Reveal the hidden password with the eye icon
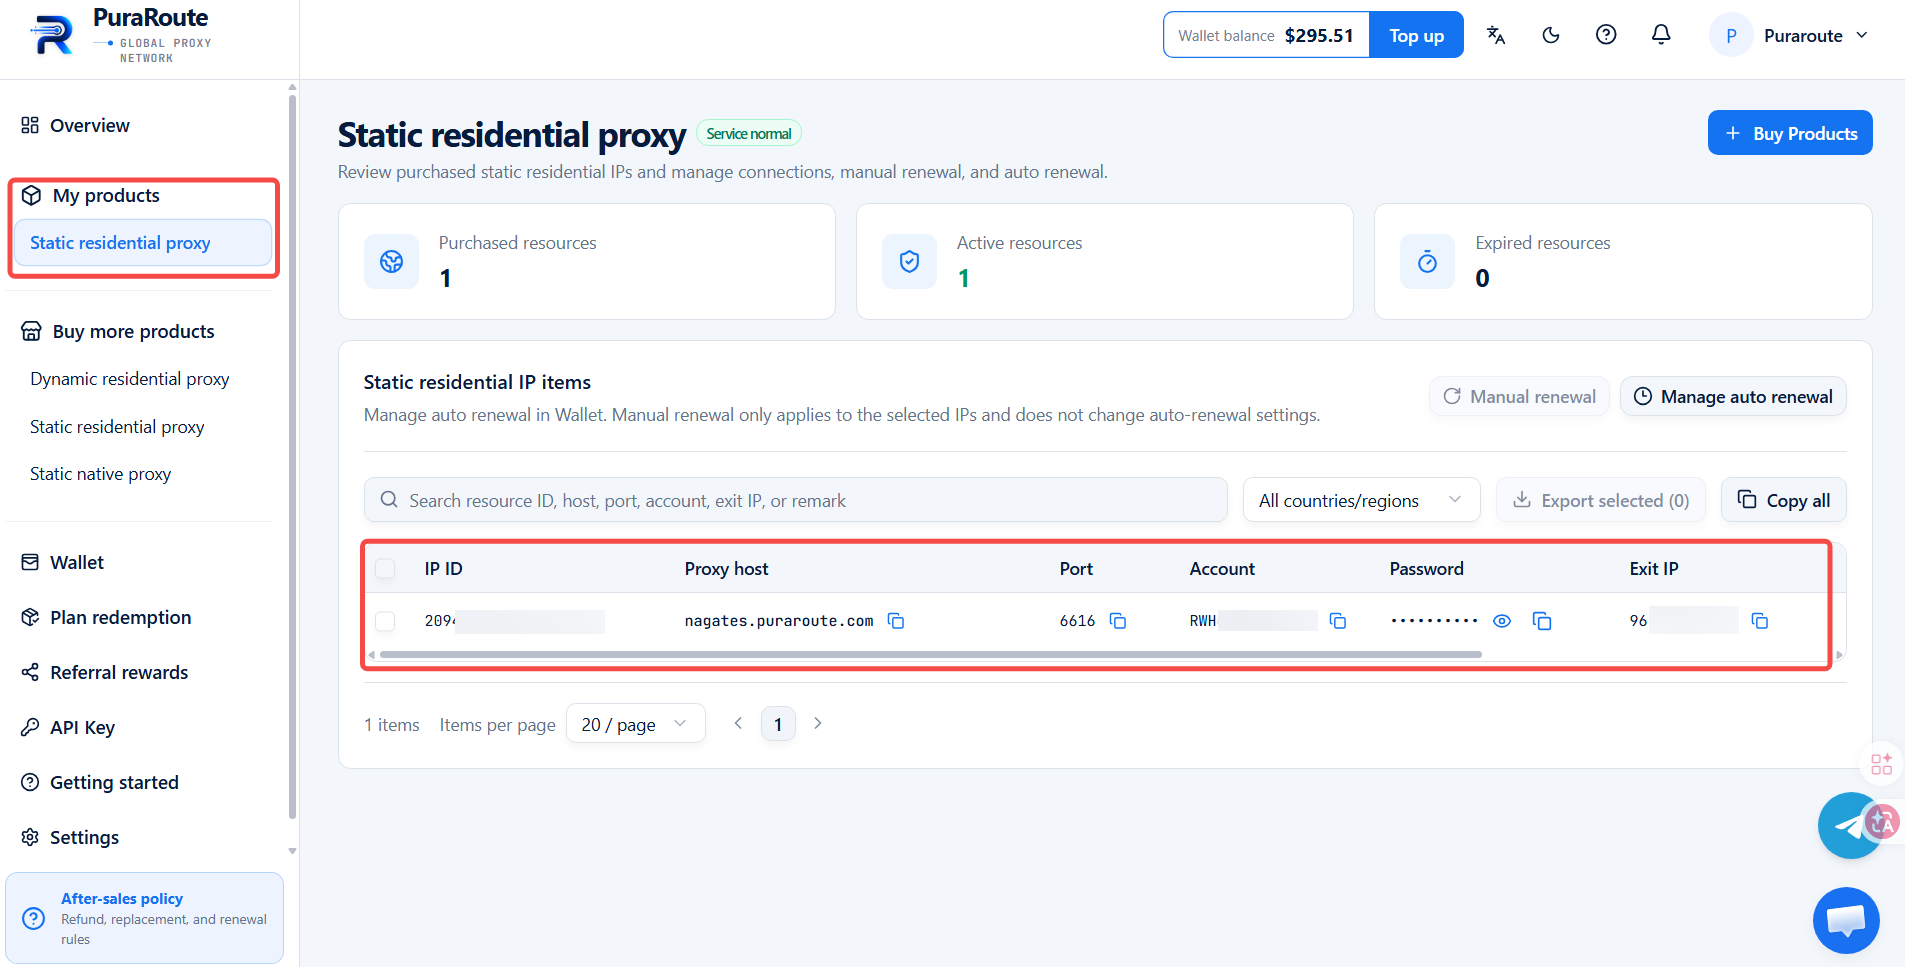The height and width of the screenshot is (967, 1905). tap(1502, 621)
